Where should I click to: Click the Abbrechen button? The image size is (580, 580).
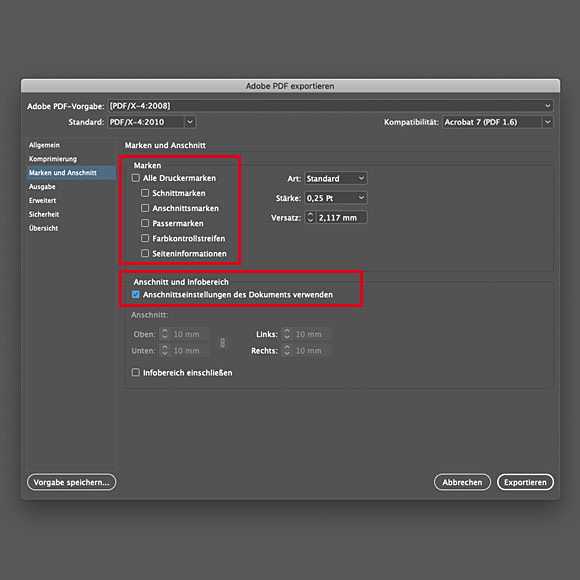[462, 482]
